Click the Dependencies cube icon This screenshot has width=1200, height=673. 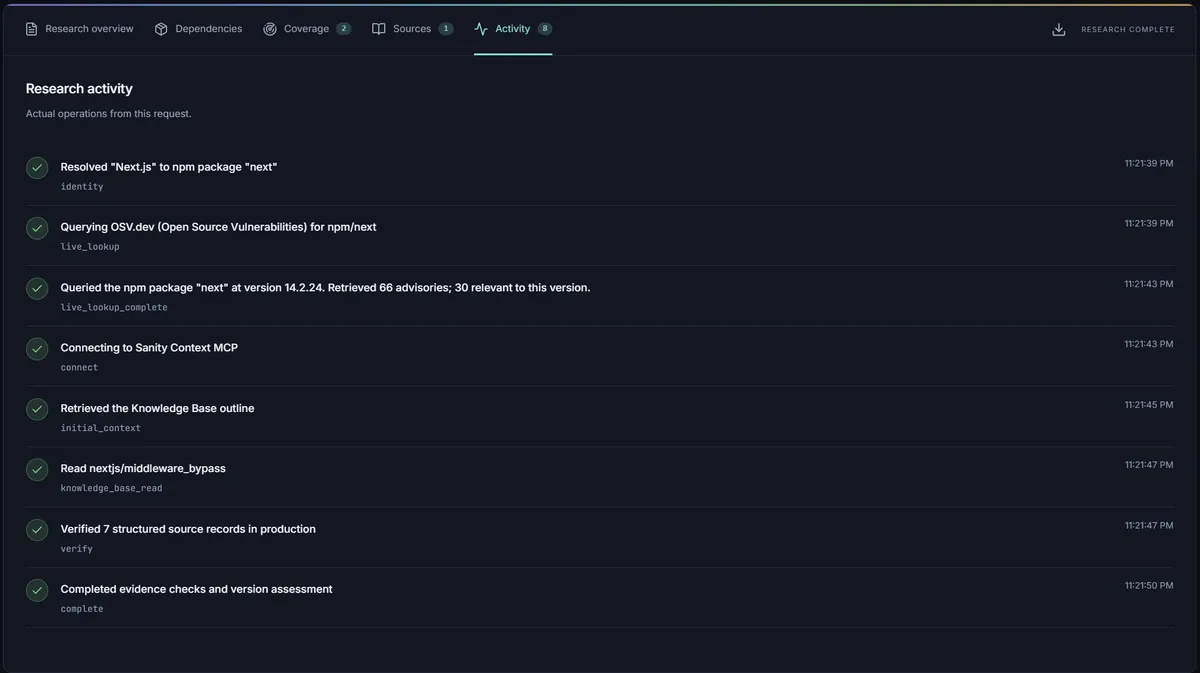[x=161, y=29]
